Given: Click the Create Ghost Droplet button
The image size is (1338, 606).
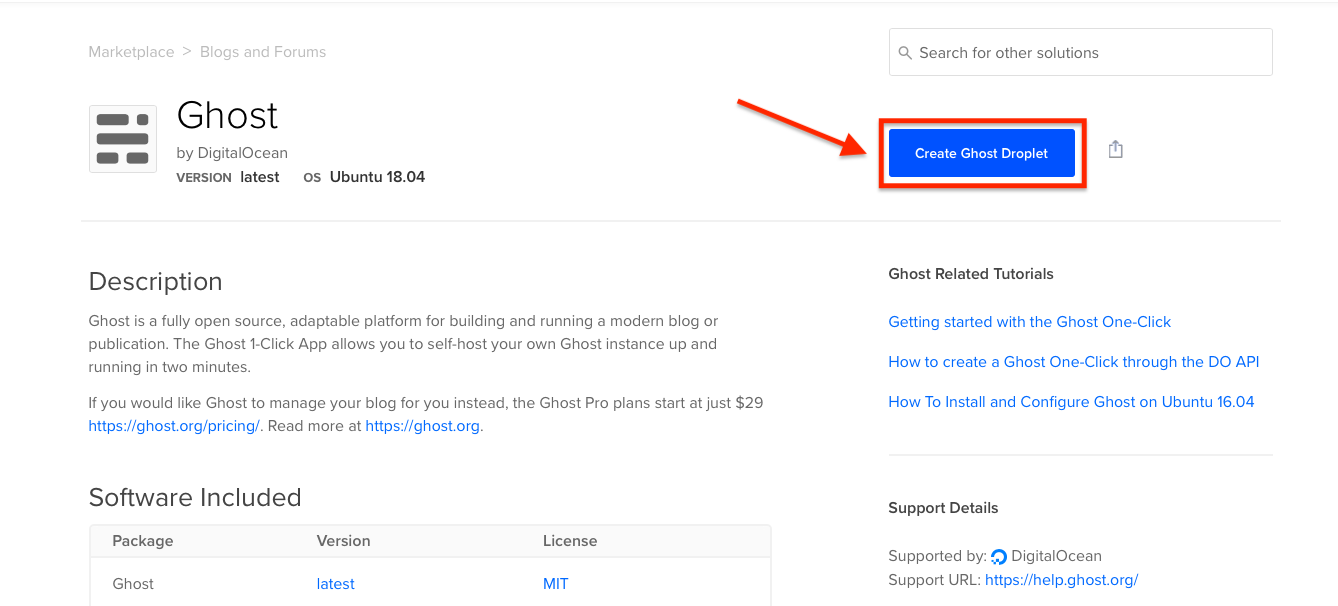Looking at the screenshot, I should 981,153.
